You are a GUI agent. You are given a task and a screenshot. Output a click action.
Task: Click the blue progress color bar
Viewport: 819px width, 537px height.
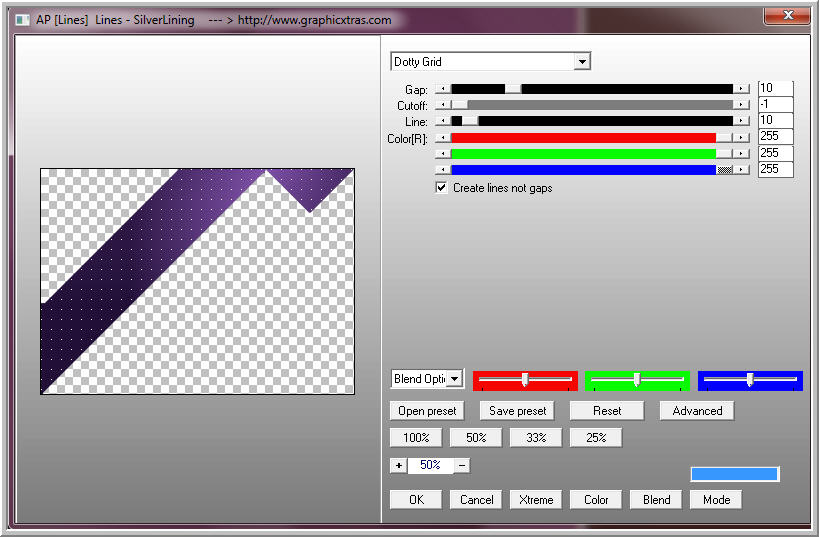click(x=735, y=474)
